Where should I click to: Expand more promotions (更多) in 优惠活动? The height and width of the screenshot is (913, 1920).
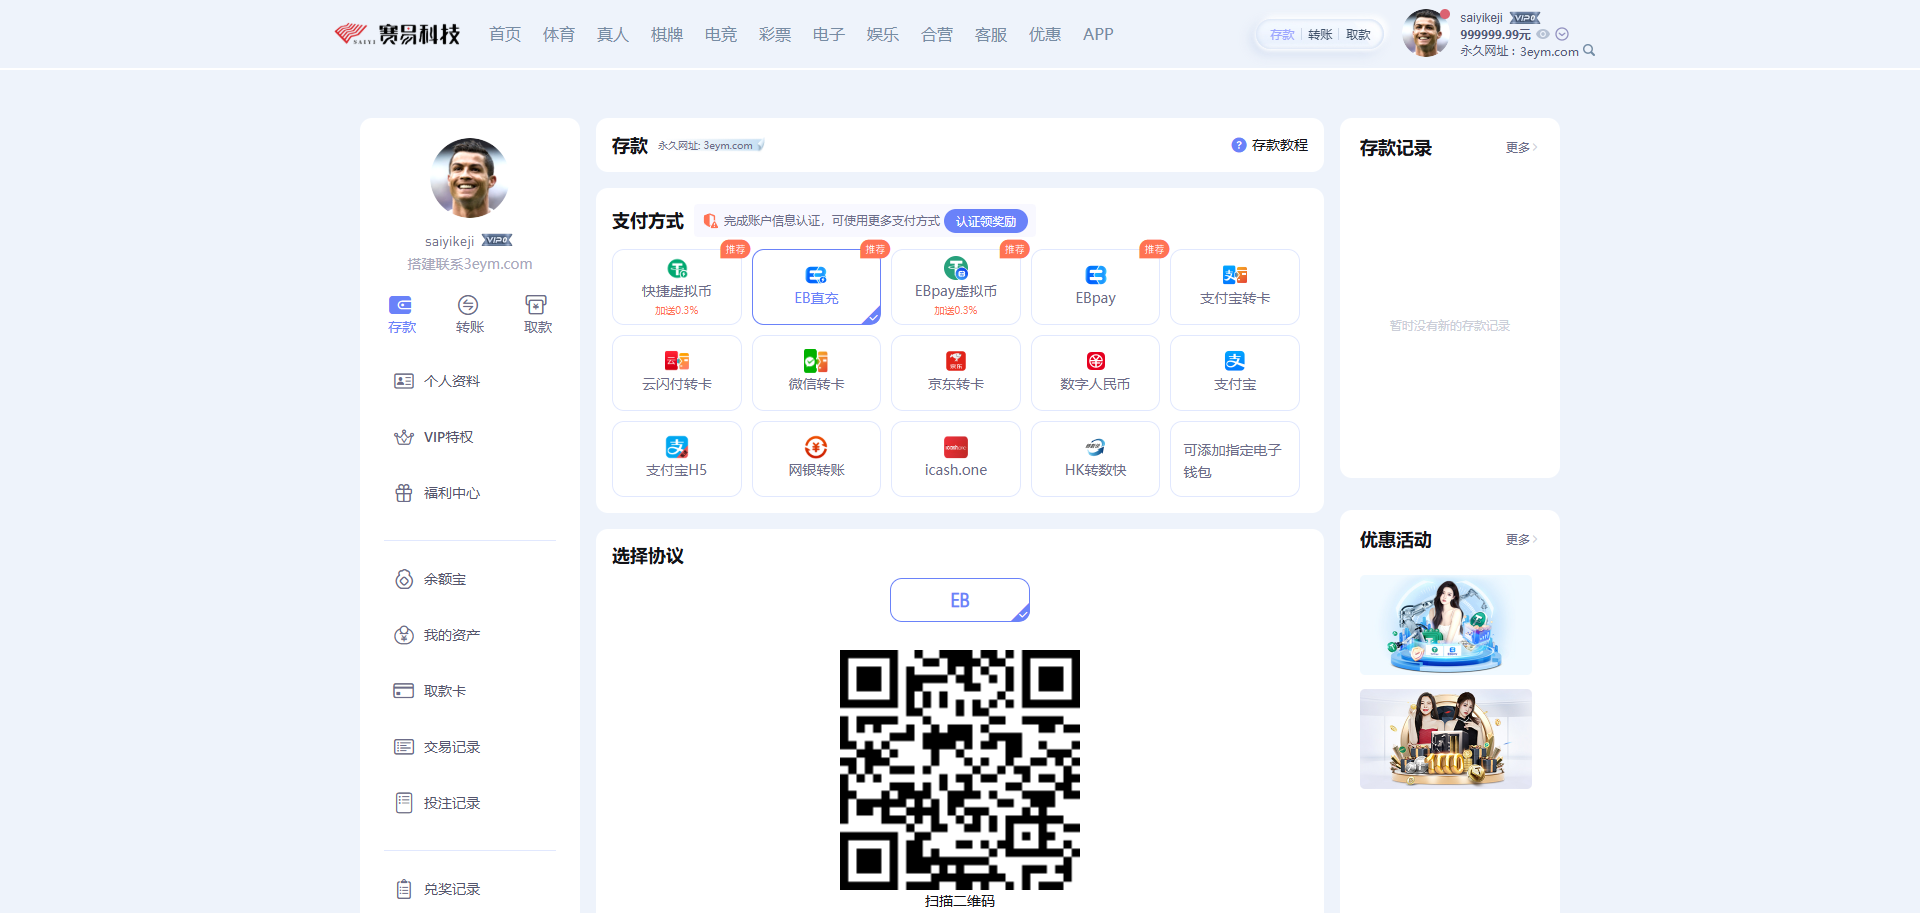(1520, 540)
